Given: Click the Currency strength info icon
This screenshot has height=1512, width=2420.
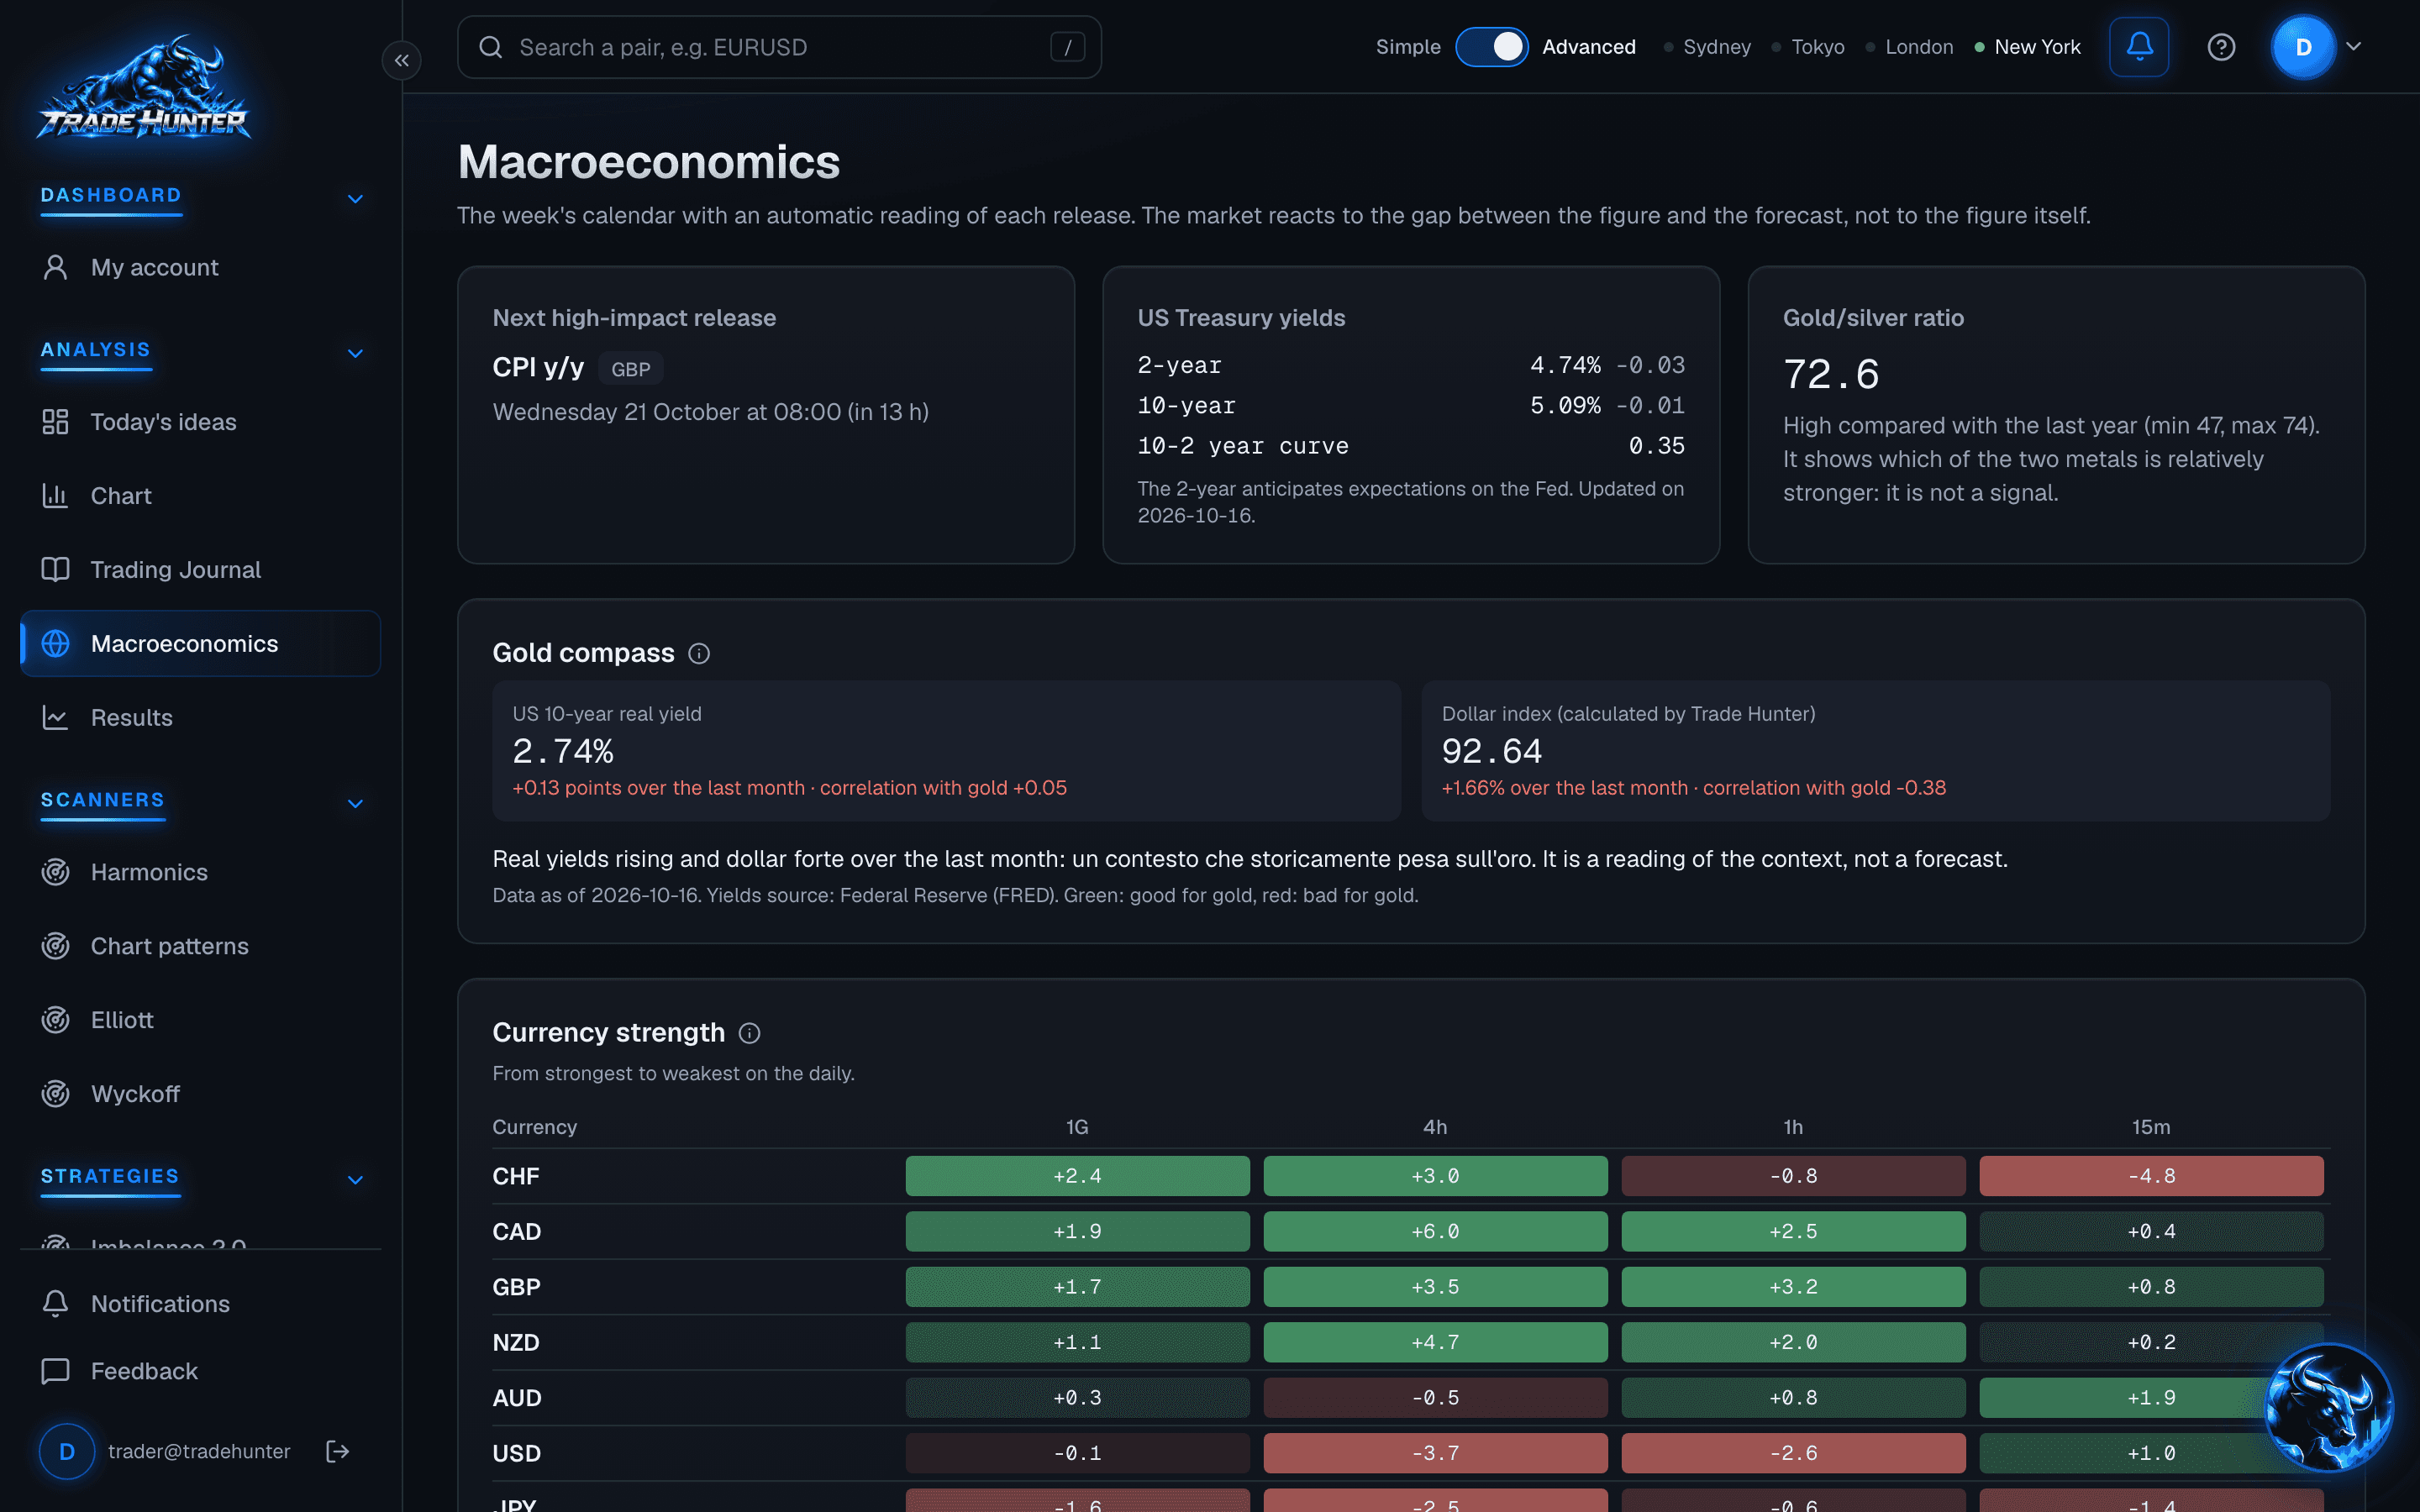Looking at the screenshot, I should pyautogui.click(x=749, y=1033).
